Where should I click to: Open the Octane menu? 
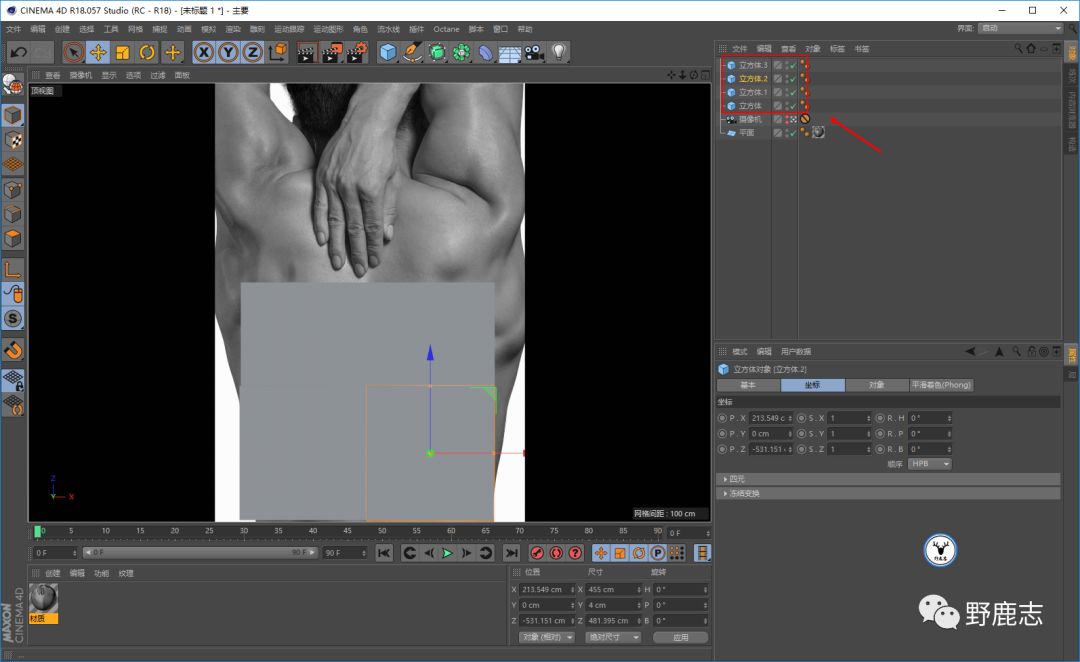point(446,29)
